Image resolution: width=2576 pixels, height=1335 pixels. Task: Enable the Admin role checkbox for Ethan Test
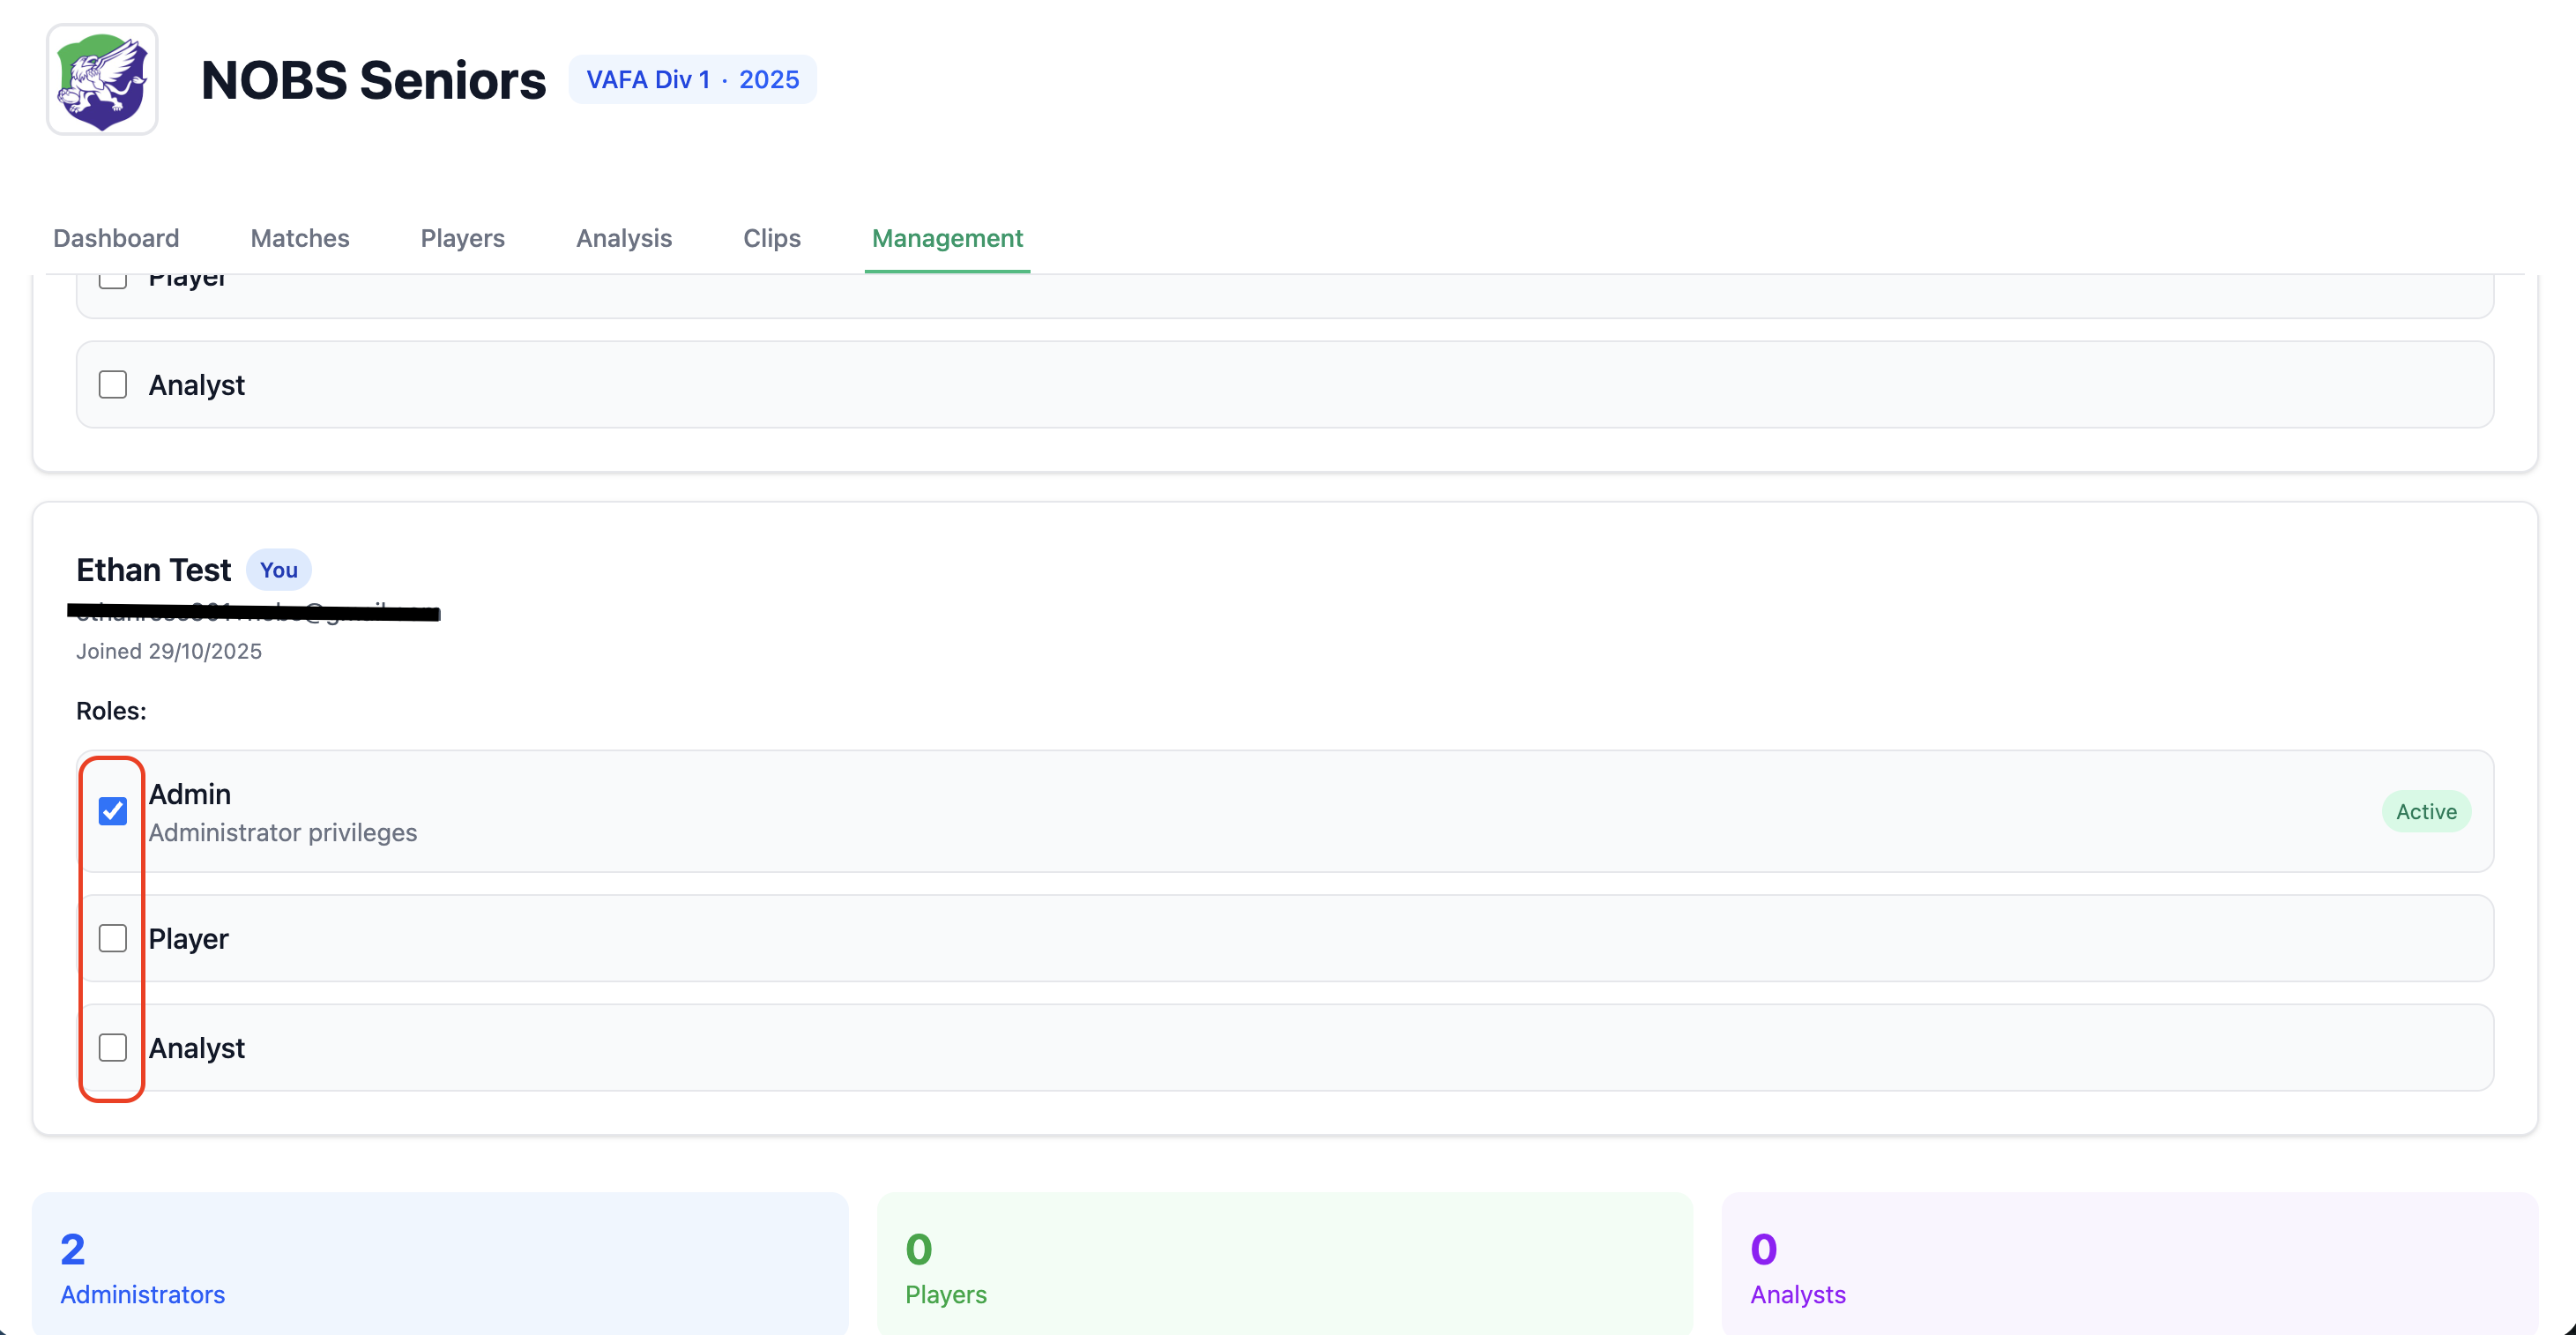pos(112,810)
